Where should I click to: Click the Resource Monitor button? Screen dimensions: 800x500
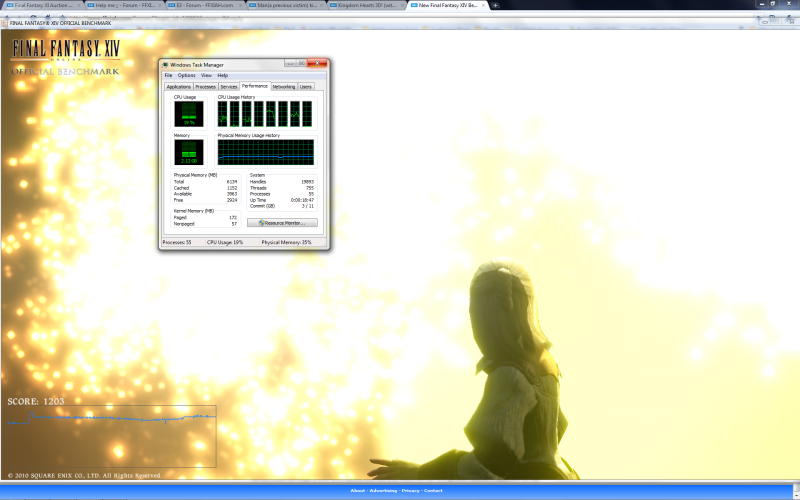coord(282,223)
